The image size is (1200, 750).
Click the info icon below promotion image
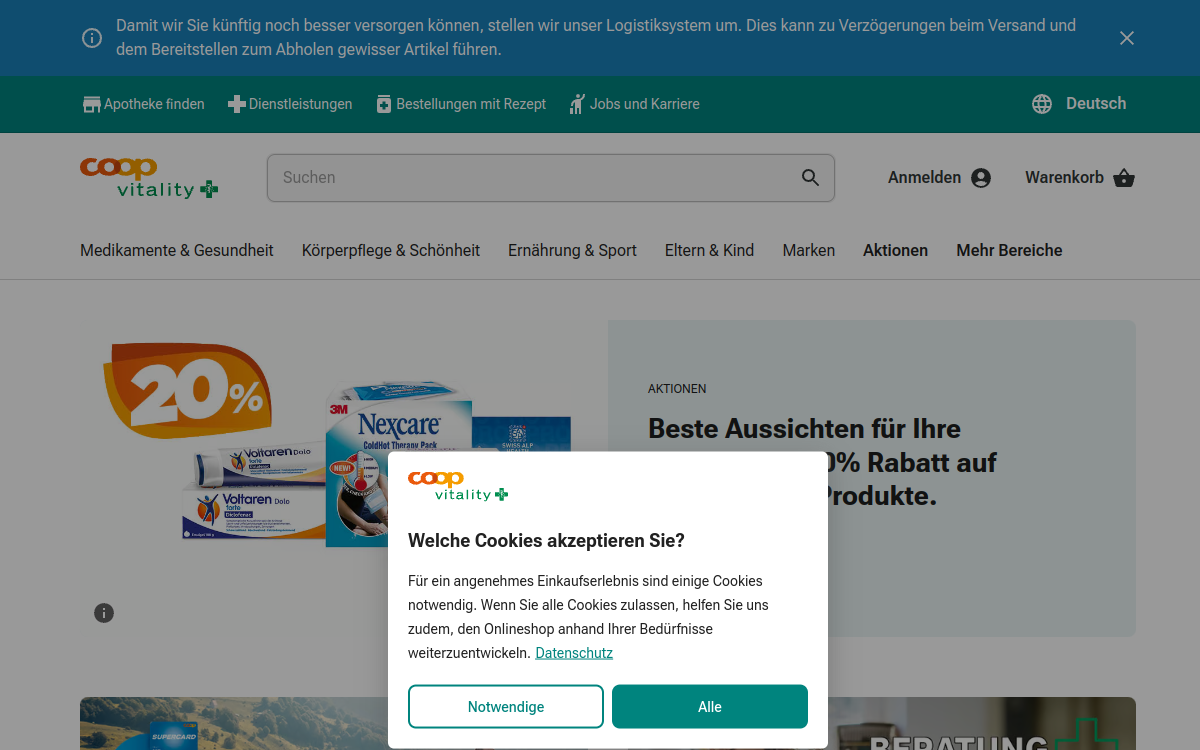click(104, 613)
